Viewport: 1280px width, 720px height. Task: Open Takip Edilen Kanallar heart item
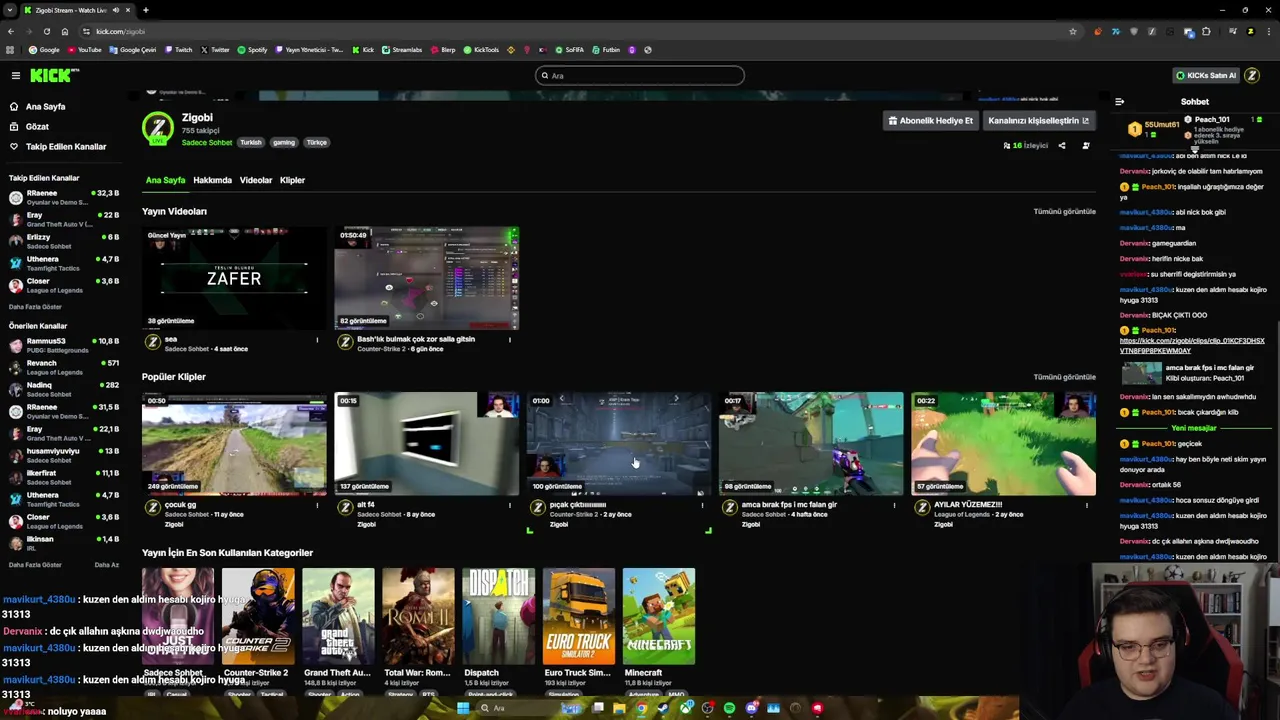pos(57,147)
